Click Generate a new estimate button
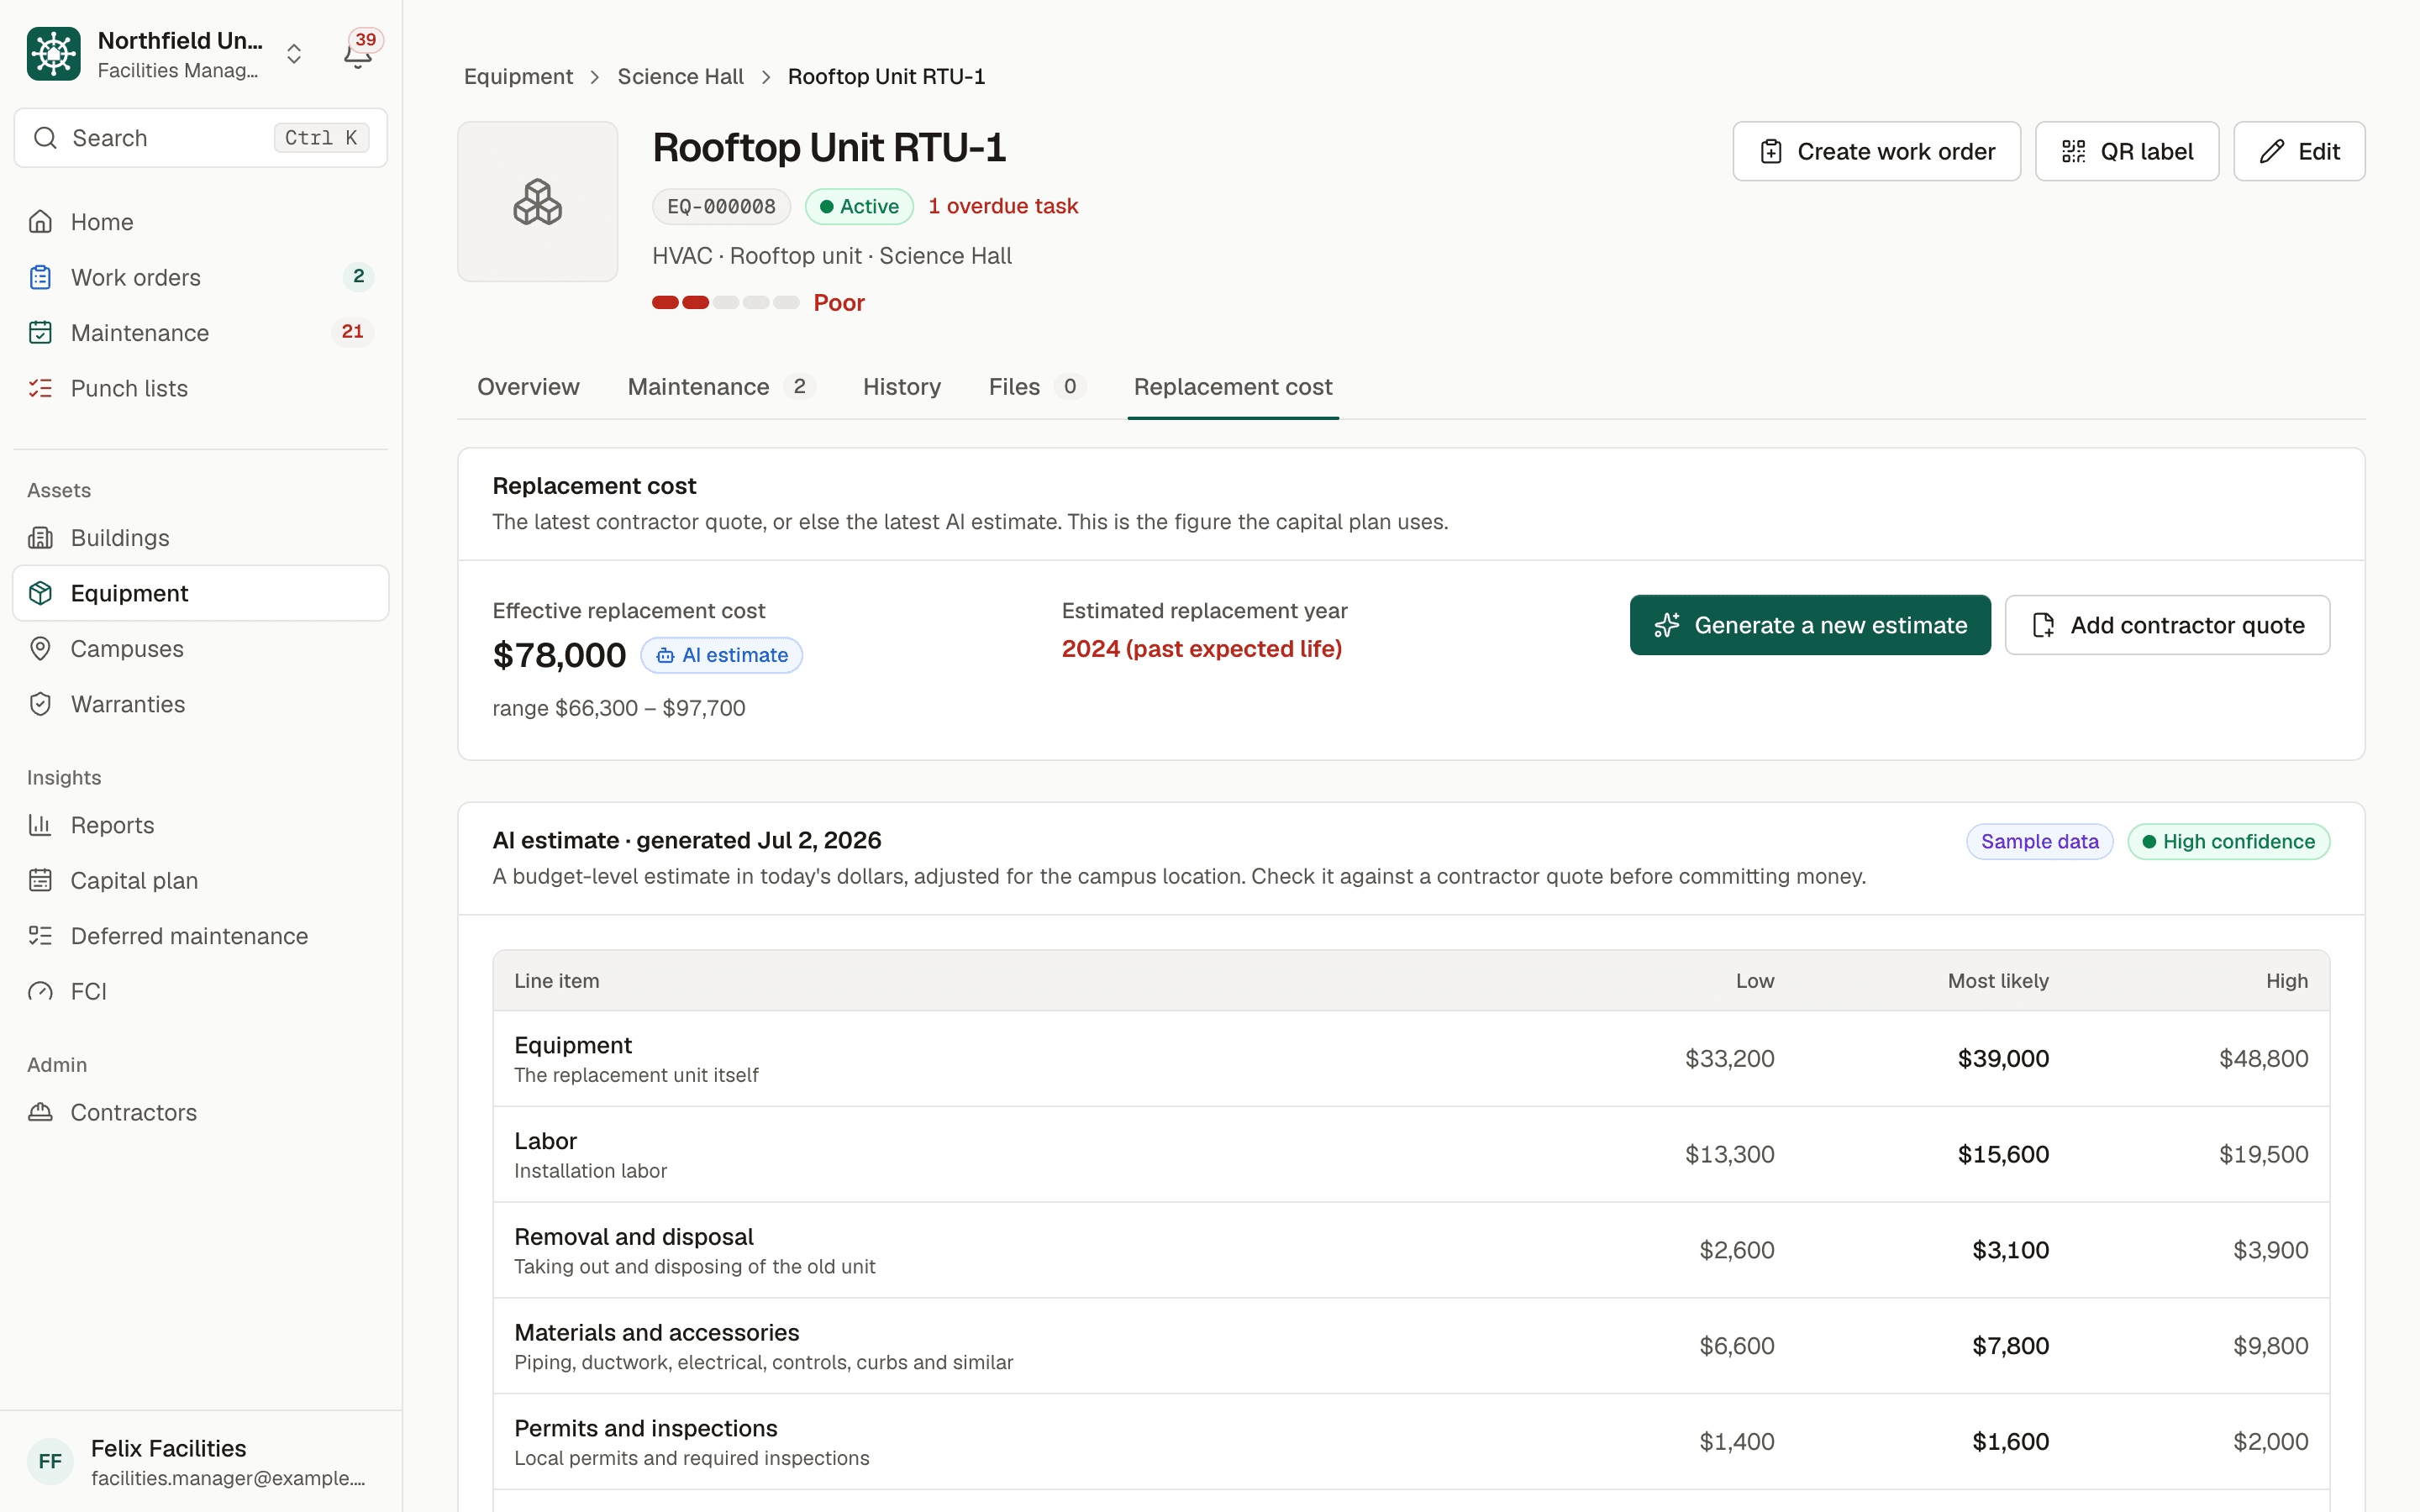Viewport: 2420px width, 1512px height. (1810, 625)
